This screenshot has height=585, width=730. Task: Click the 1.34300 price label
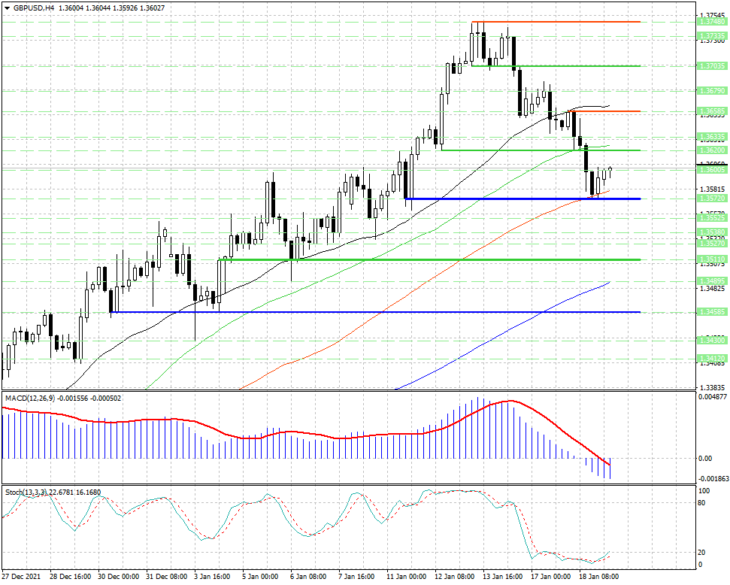pos(712,341)
